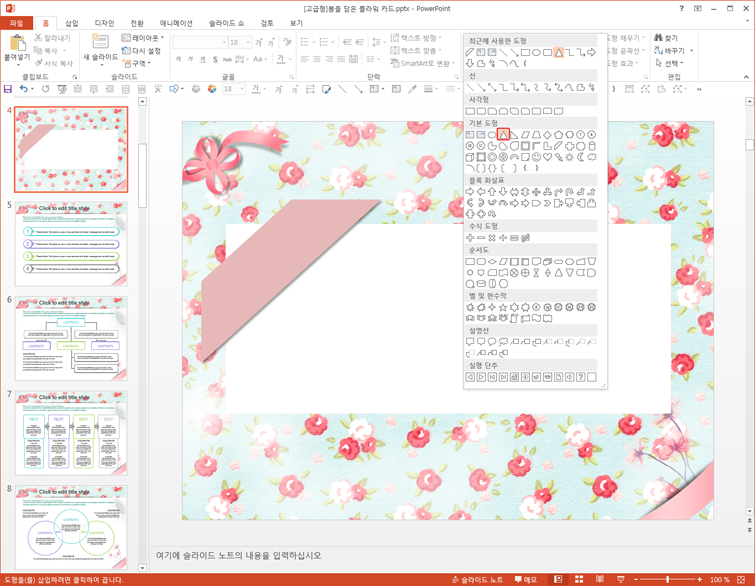
Task: Open the ribbon font size dropdown
Action: (248, 42)
